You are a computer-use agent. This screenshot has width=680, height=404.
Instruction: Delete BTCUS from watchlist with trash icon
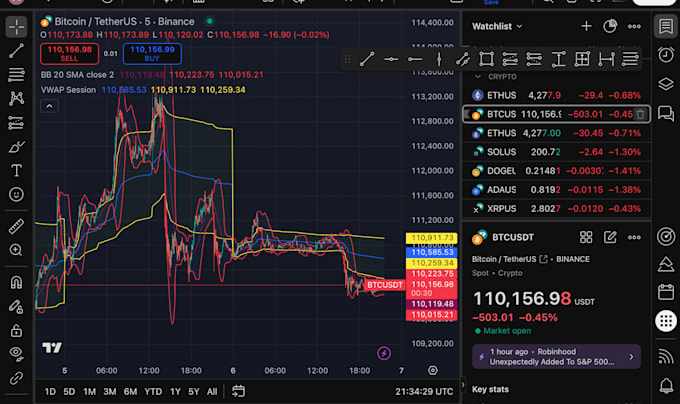click(x=640, y=114)
